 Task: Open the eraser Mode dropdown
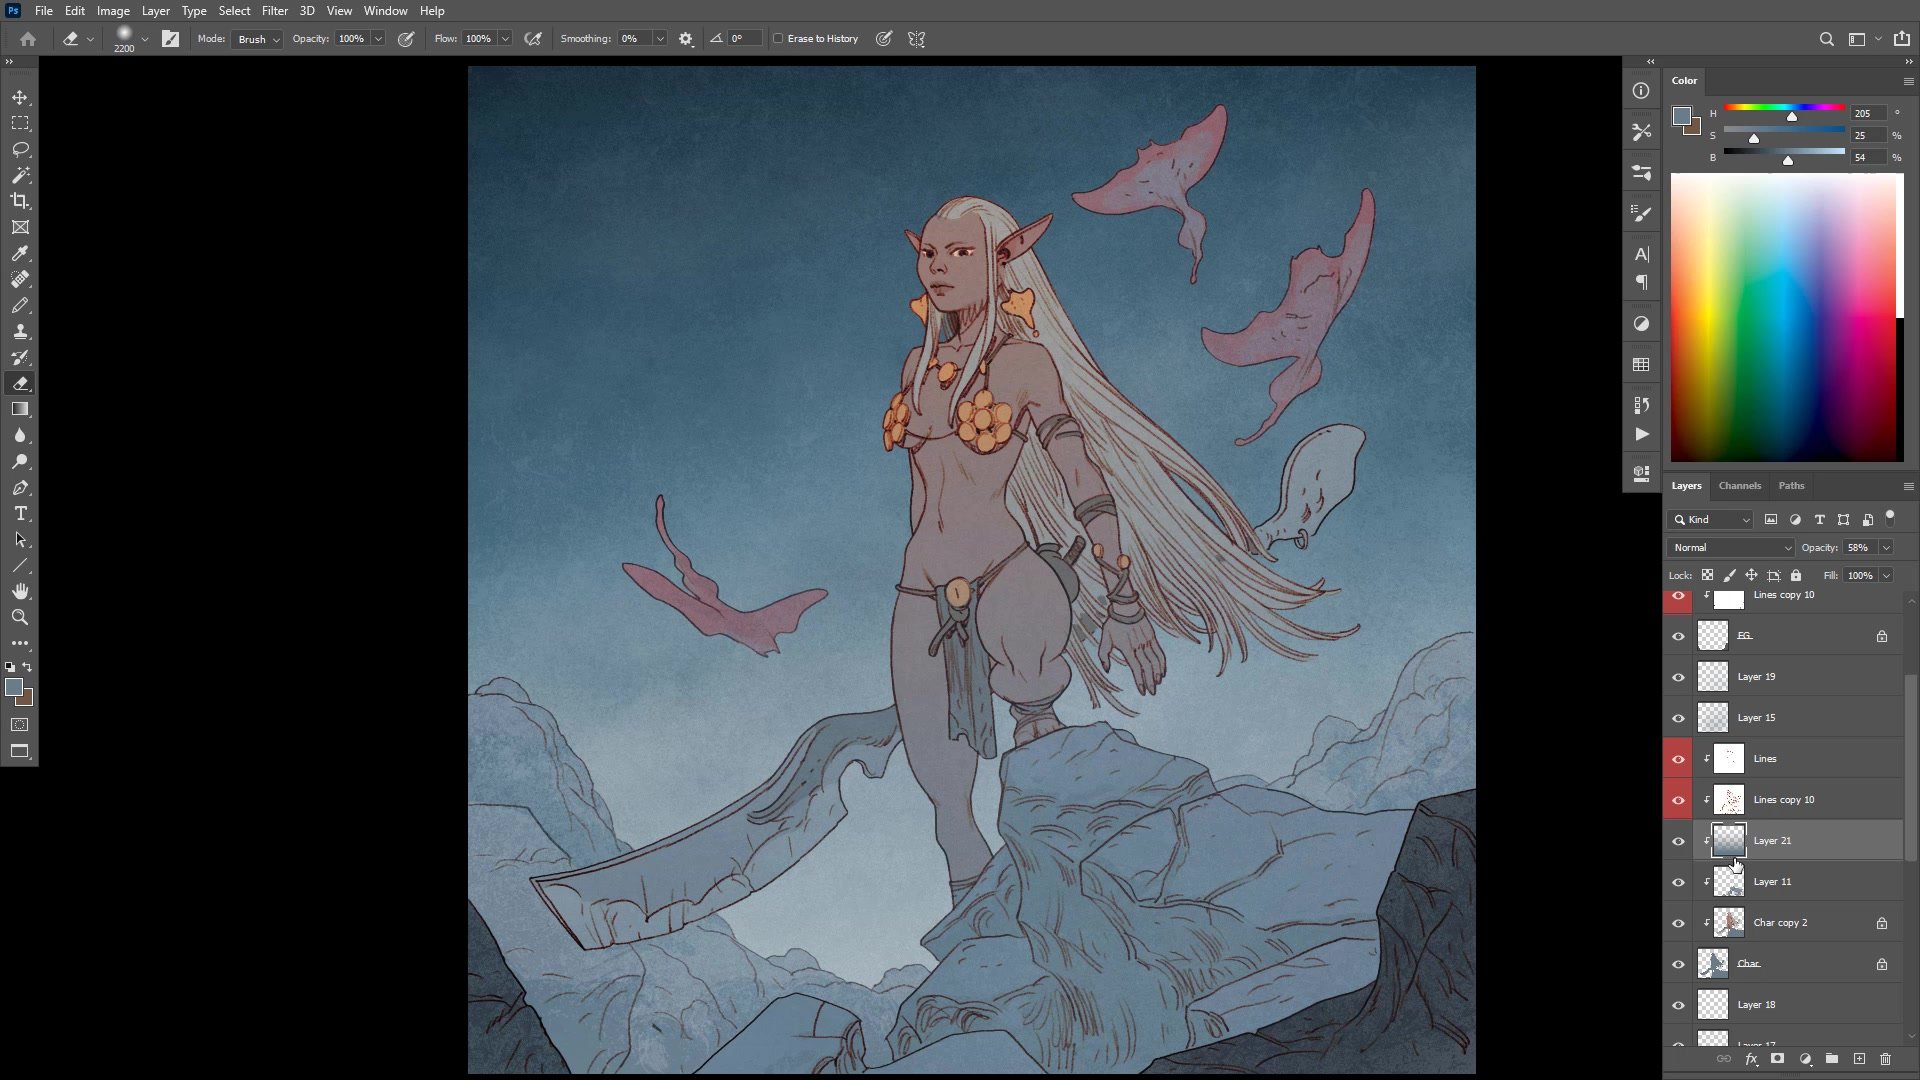click(x=257, y=39)
